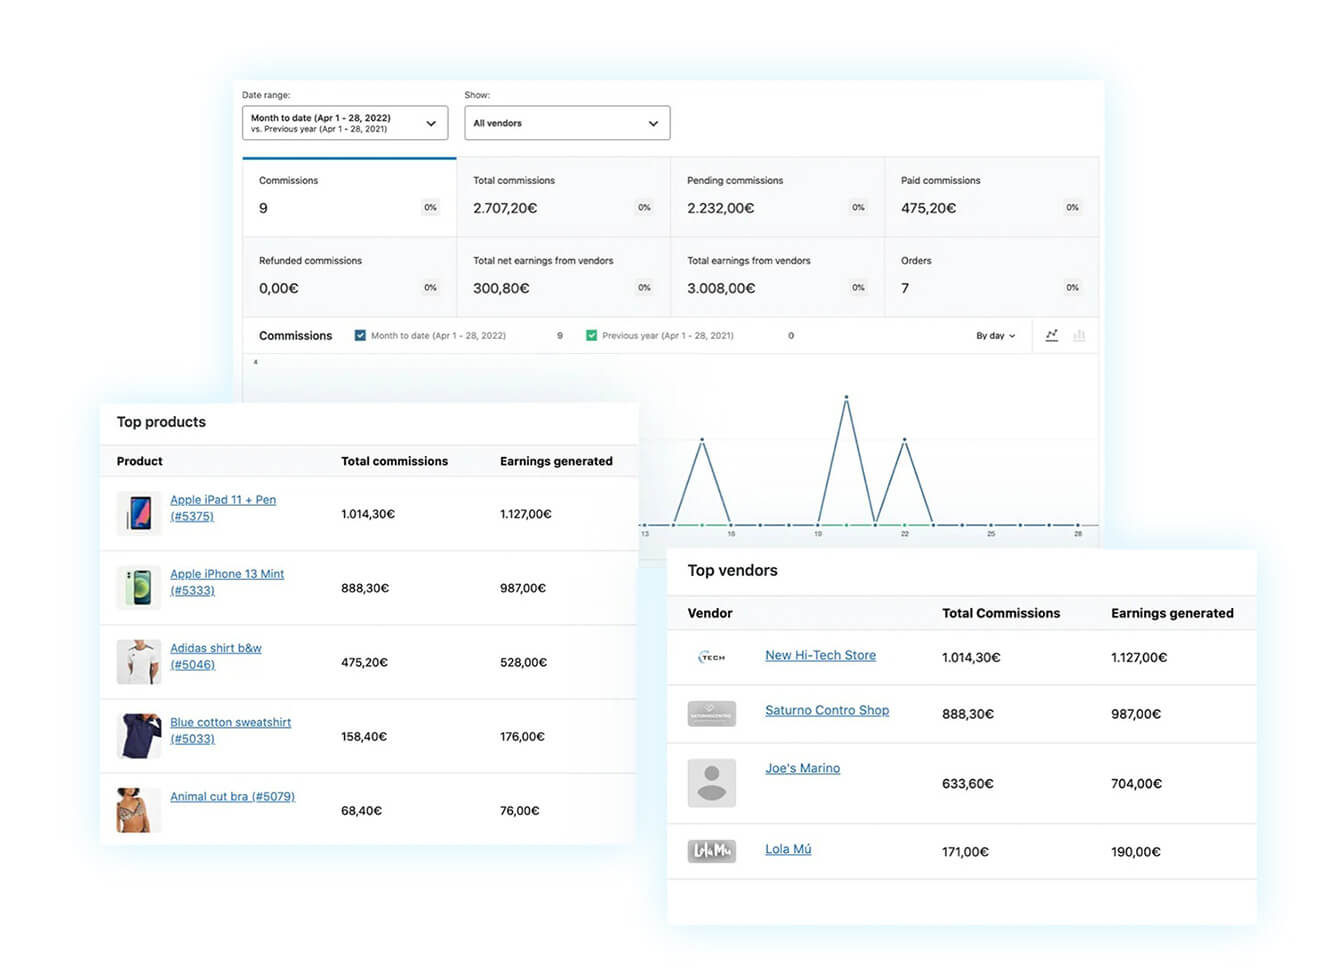1344x979 pixels.
Task: Select the Total commissions tile
Action: pyautogui.click(x=563, y=197)
